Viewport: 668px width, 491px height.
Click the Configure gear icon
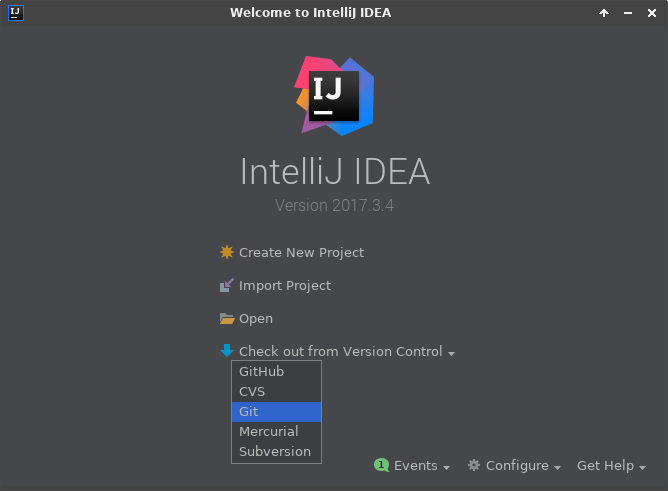pos(474,465)
